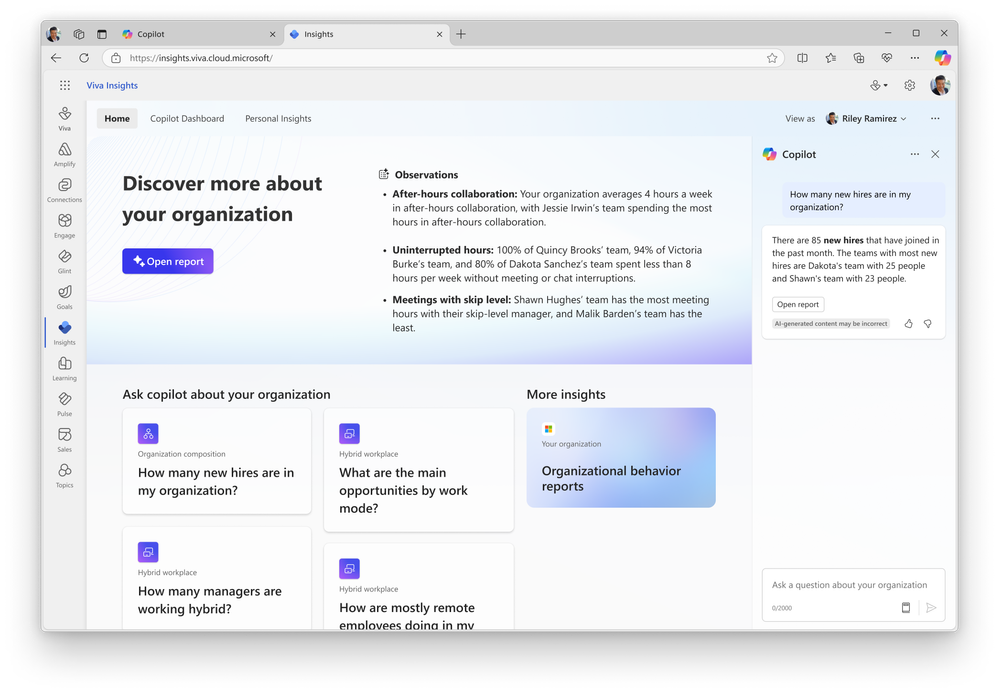Expand the Viva header icon dropdown
Viewport: 999px width, 693px height.
pyautogui.click(x=879, y=85)
